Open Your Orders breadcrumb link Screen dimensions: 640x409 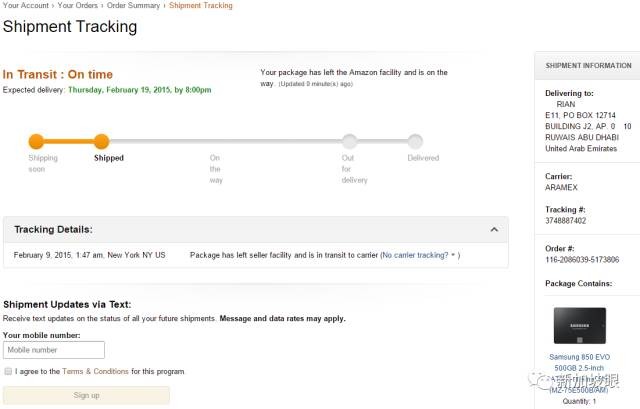78,6
